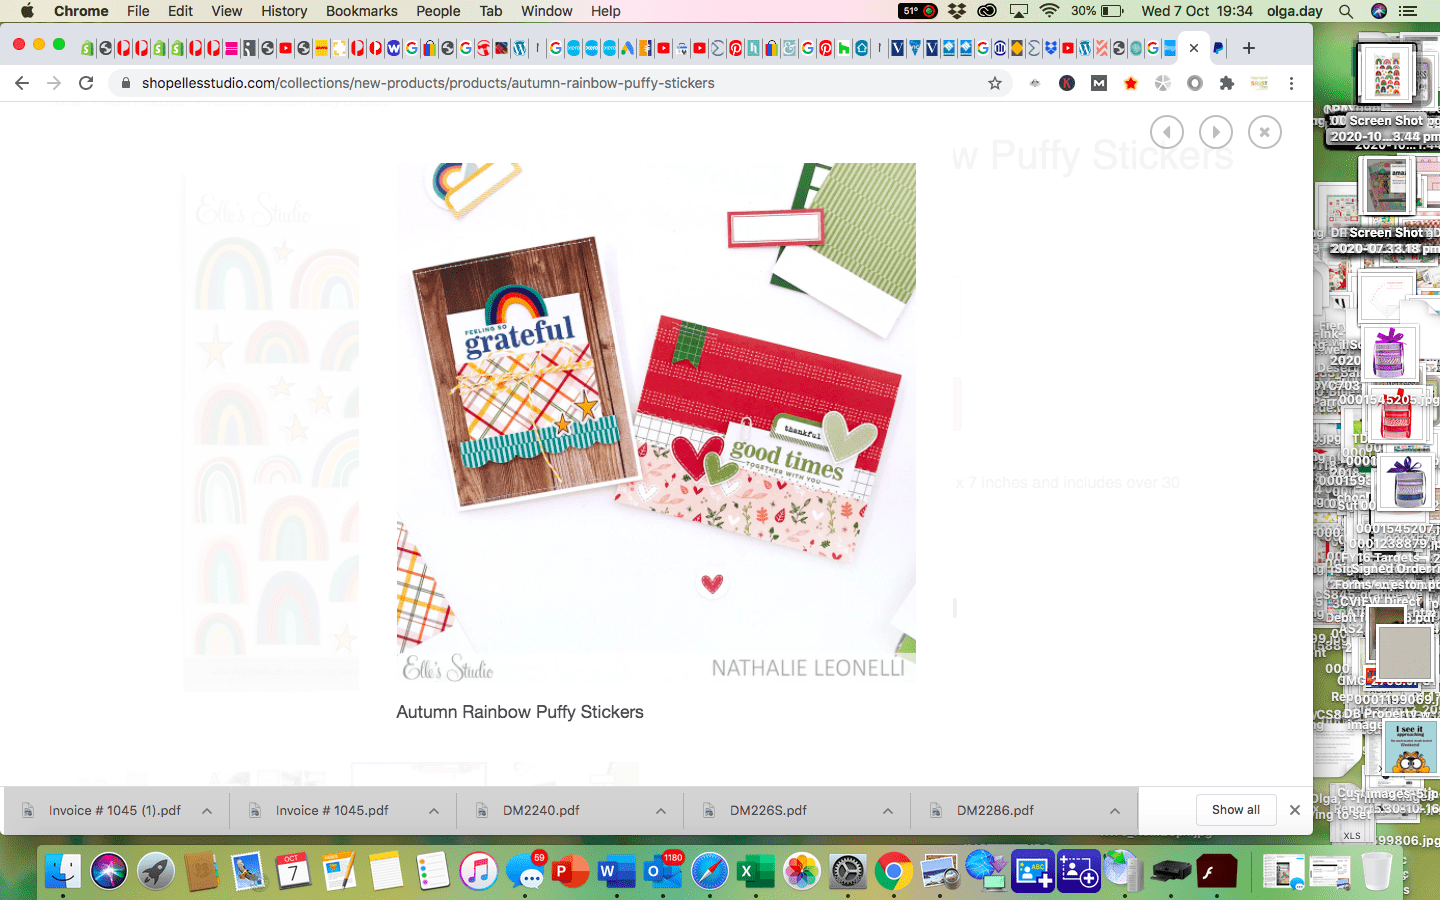Open Calendar in the Dock
This screenshot has width=1440, height=900.
click(293, 872)
